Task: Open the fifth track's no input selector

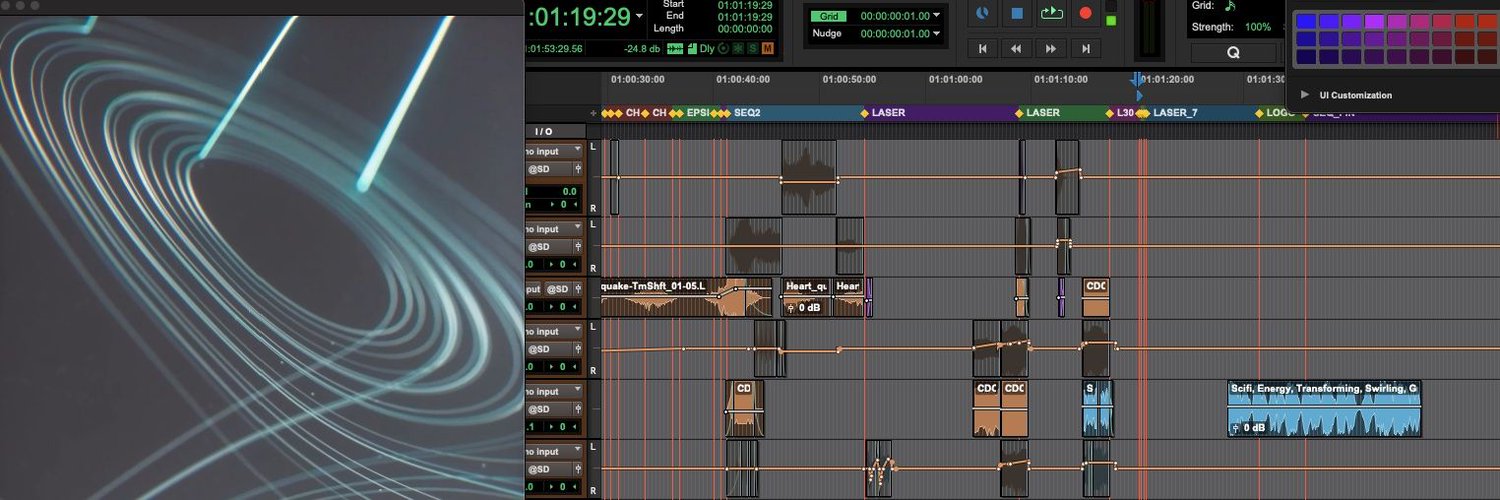Action: tap(554, 392)
